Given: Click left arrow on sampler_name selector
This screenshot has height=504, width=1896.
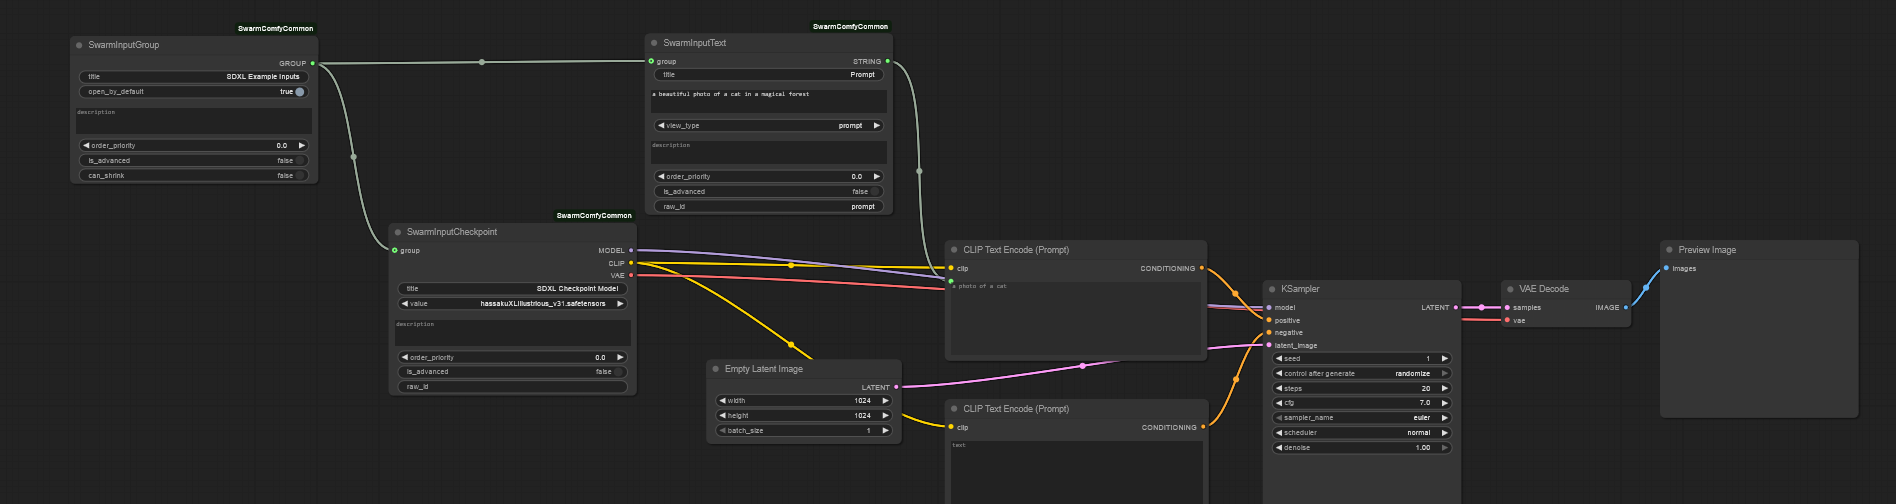Looking at the screenshot, I should 1279,418.
